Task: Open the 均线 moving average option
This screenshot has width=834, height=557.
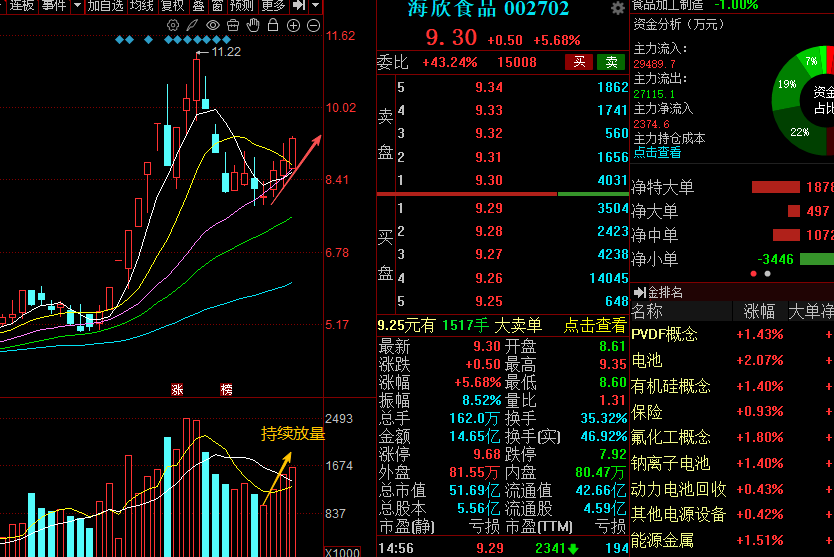Action: (142, 6)
